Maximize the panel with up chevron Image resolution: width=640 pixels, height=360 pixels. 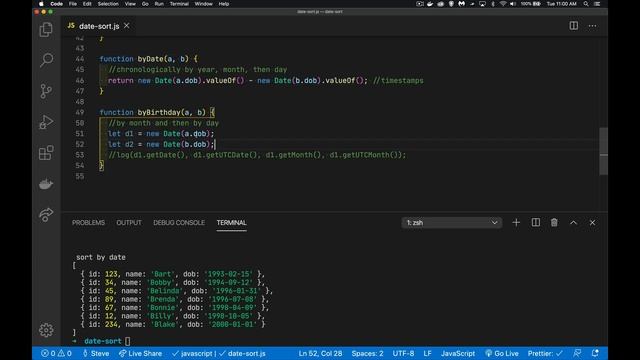(x=573, y=222)
